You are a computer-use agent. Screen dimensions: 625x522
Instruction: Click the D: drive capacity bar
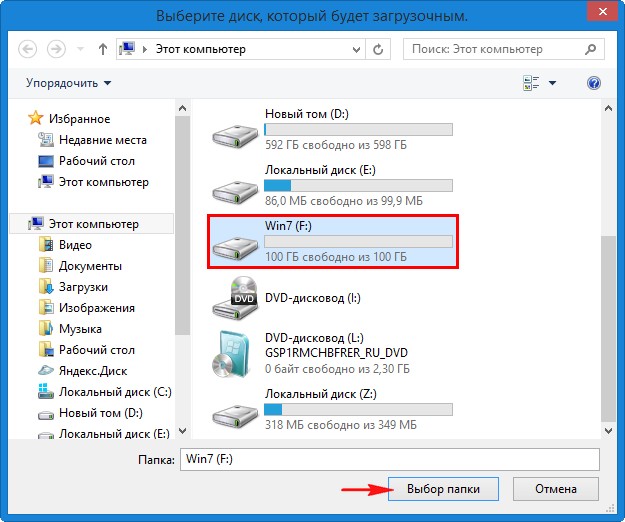coord(358,130)
